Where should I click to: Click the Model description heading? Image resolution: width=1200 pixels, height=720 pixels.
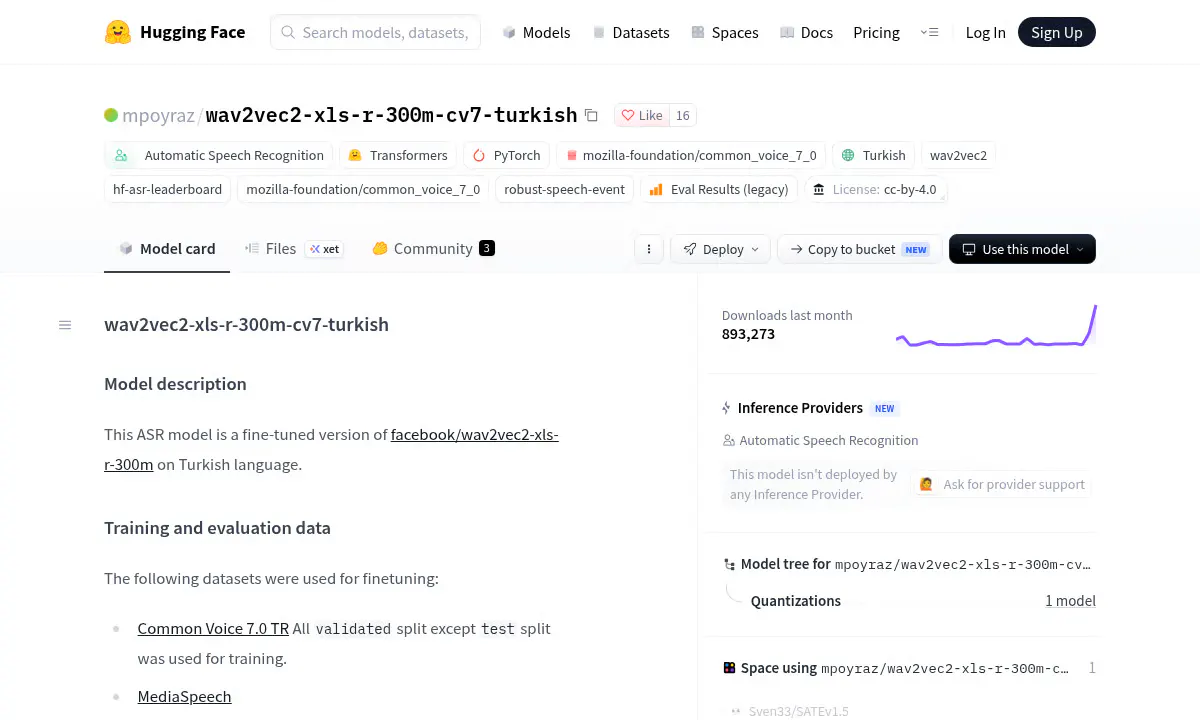click(x=175, y=384)
